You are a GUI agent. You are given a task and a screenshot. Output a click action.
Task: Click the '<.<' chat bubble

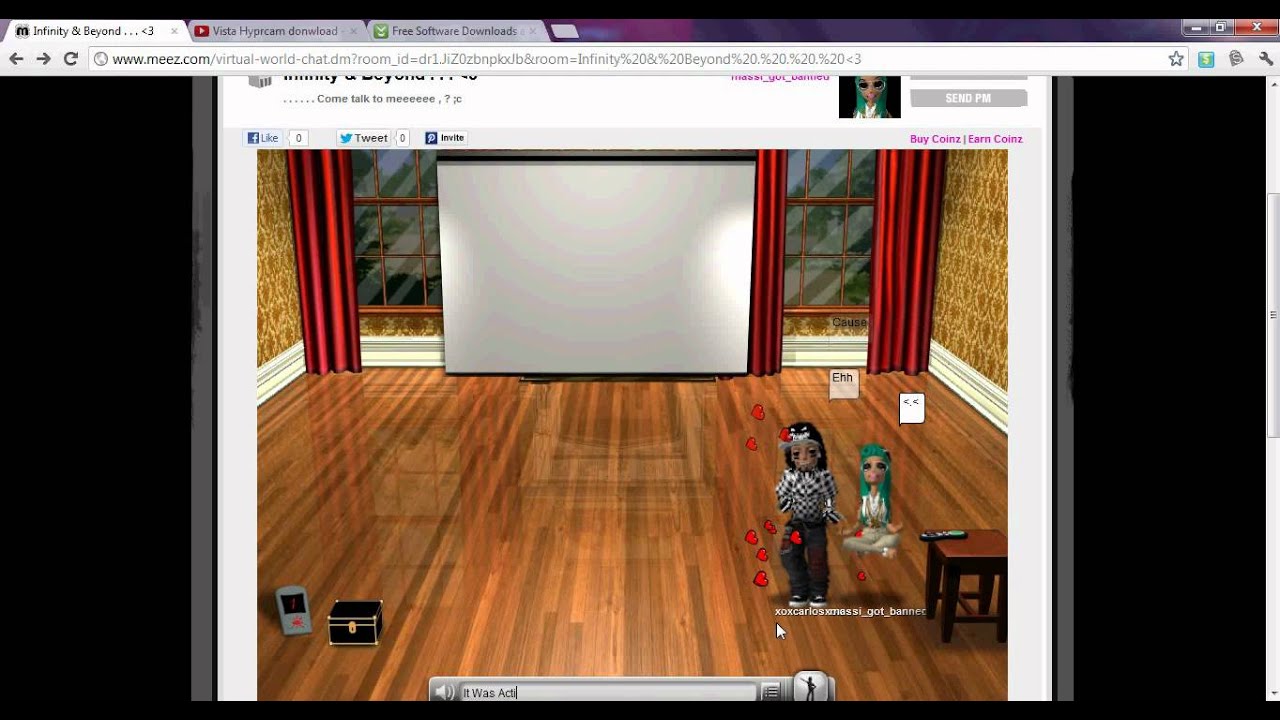(x=911, y=407)
